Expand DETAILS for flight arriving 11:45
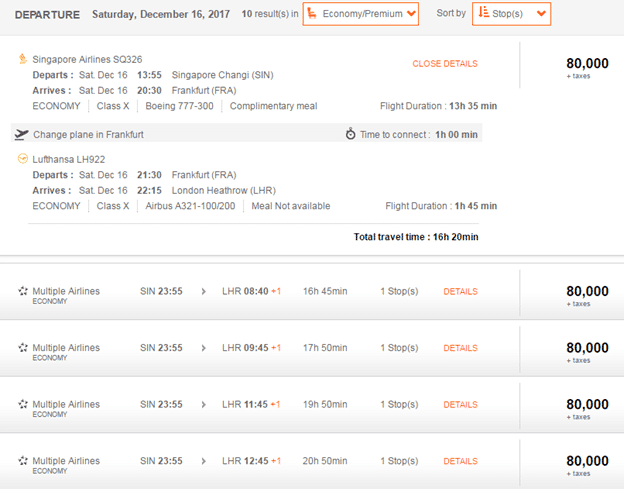Image resolution: width=624 pixels, height=489 pixels. click(x=460, y=404)
